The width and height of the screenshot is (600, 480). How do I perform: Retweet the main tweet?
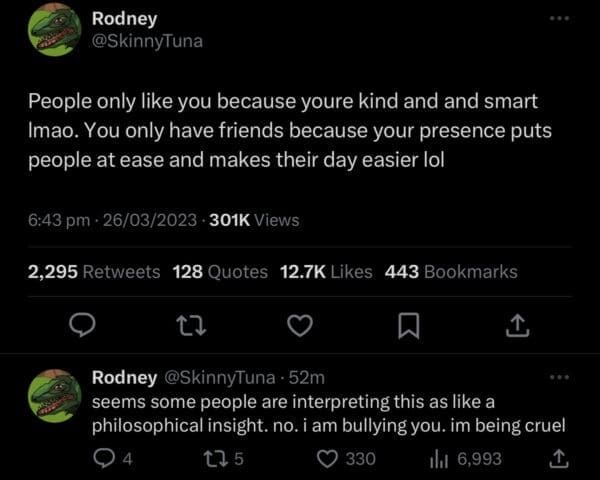click(x=189, y=322)
